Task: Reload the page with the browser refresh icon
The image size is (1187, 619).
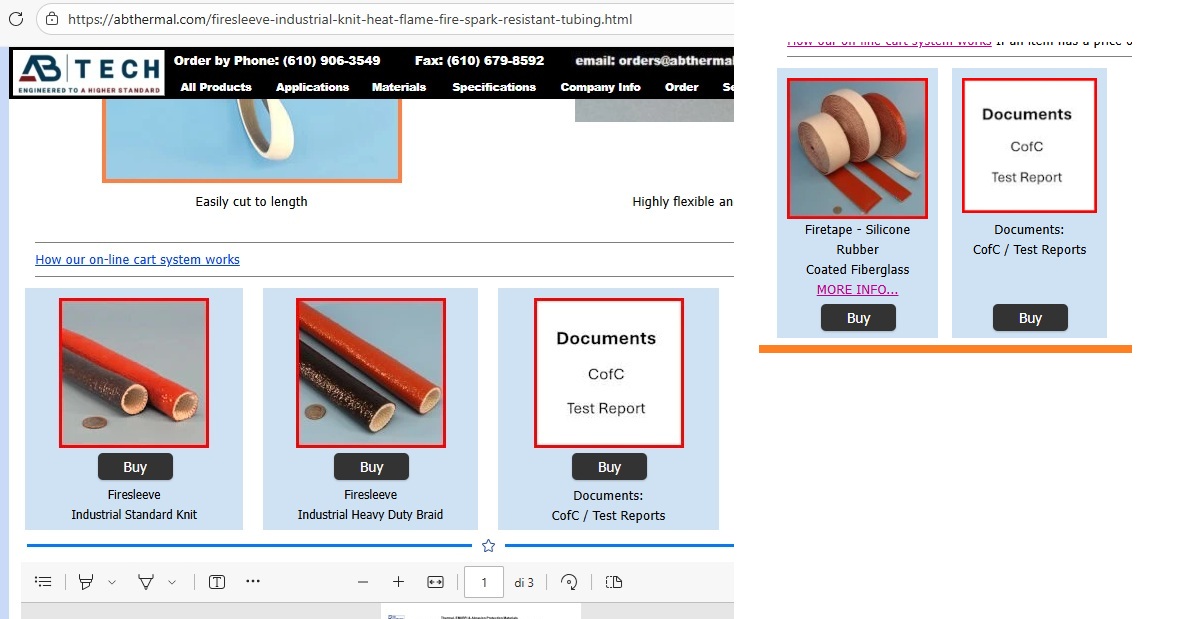Action: coord(15,19)
